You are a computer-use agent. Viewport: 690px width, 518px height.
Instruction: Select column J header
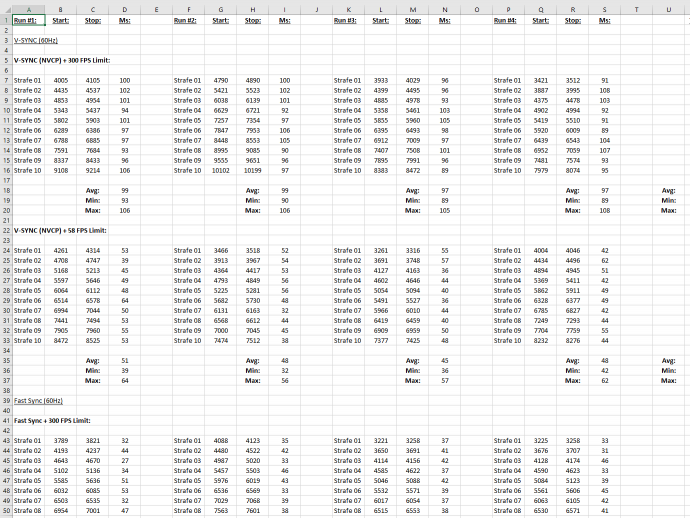pos(316,9)
